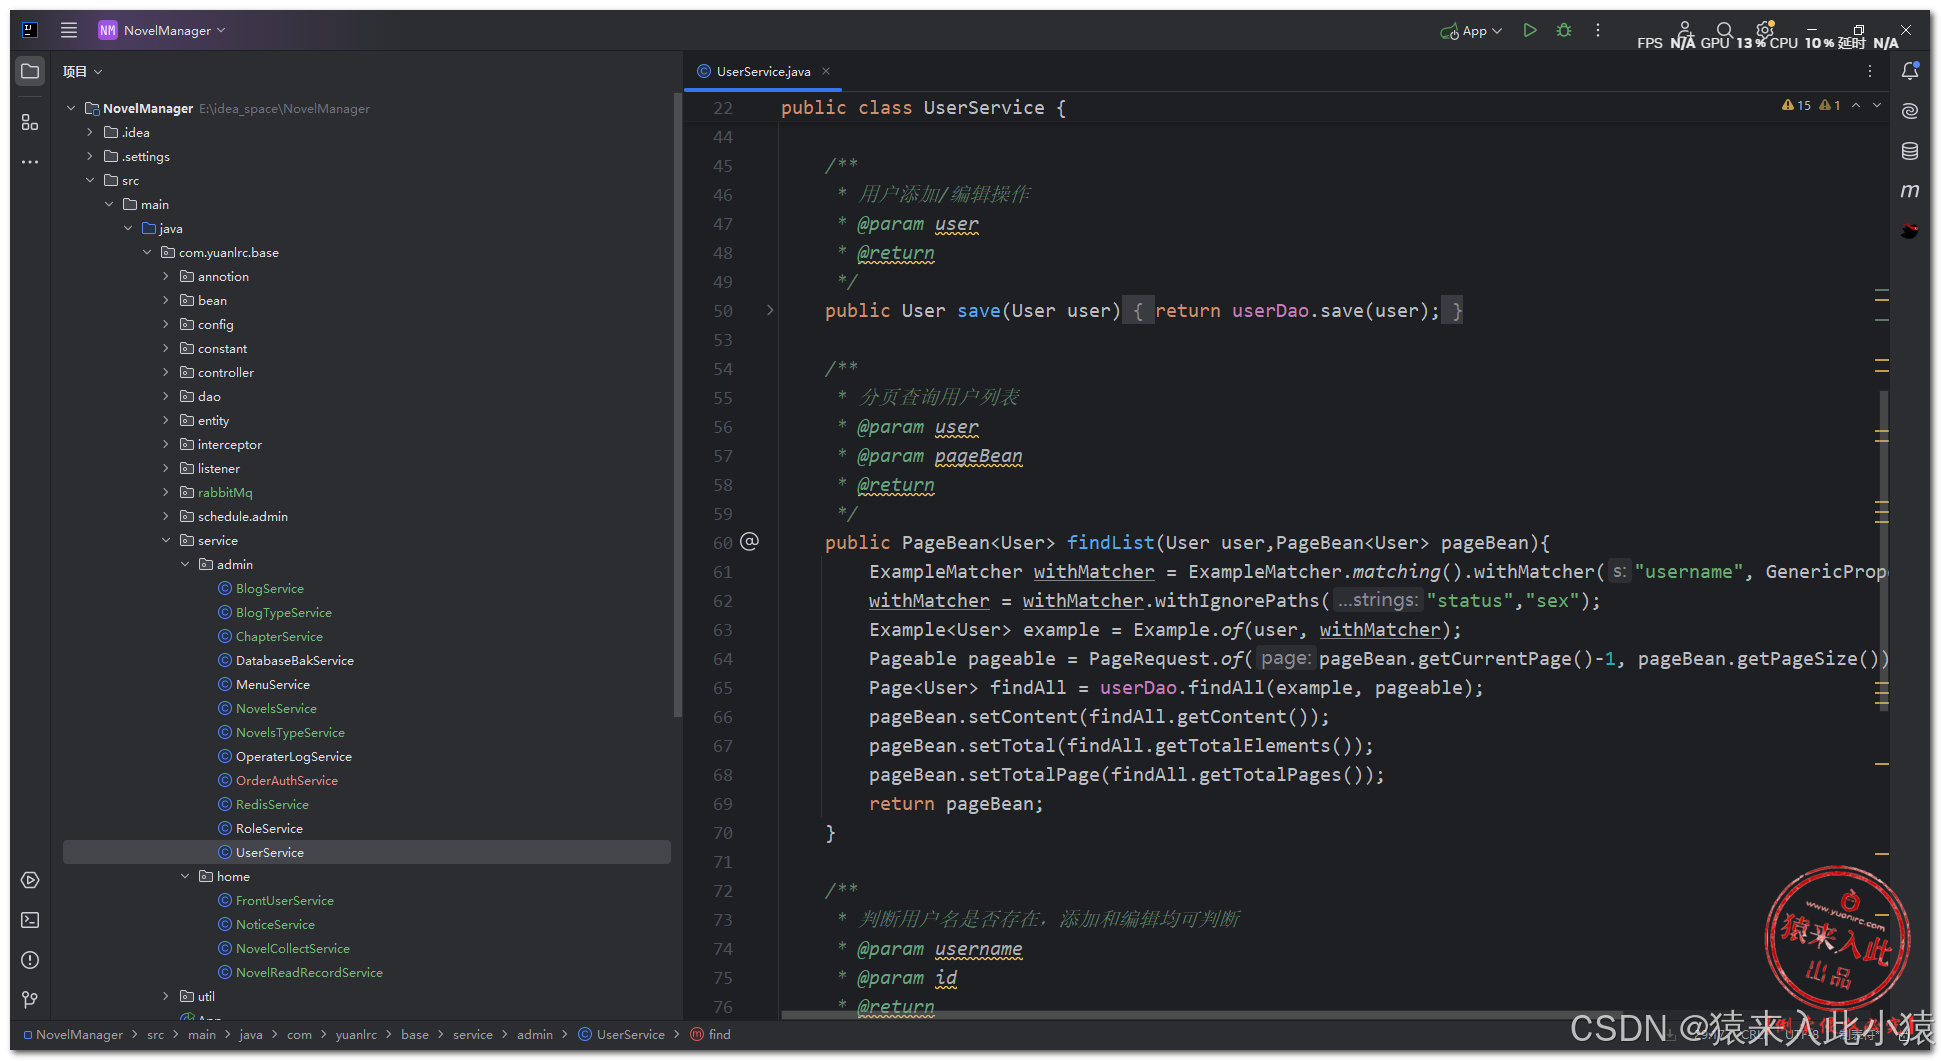
Task: Expand the controller package
Action: coord(166,372)
